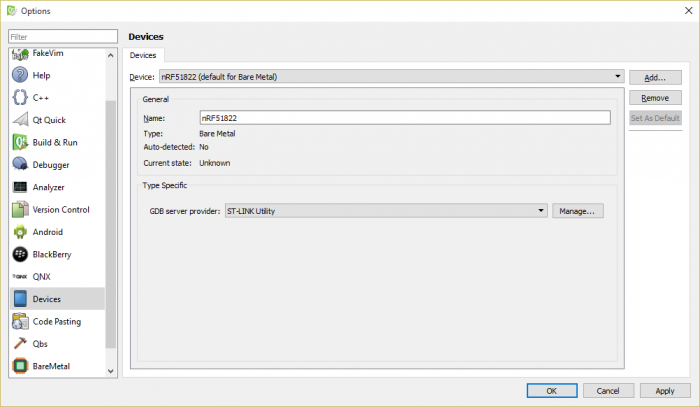Select the Version Control icon
The image size is (700, 407).
click(x=20, y=209)
